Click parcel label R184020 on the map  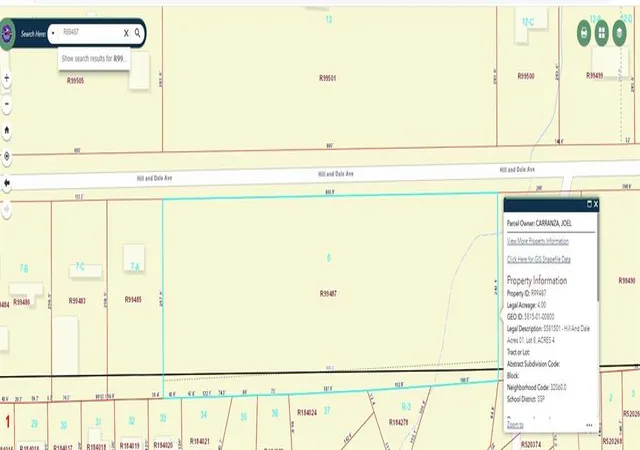(163, 445)
